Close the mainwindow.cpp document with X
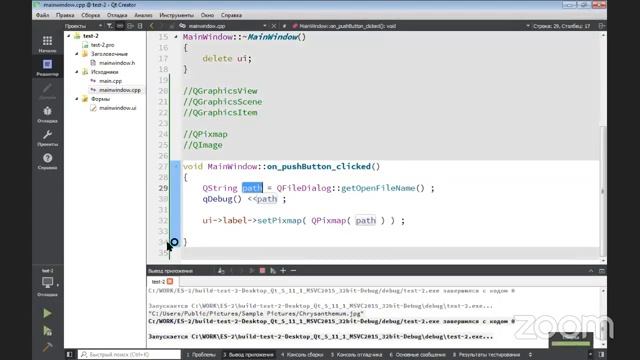 (274, 26)
